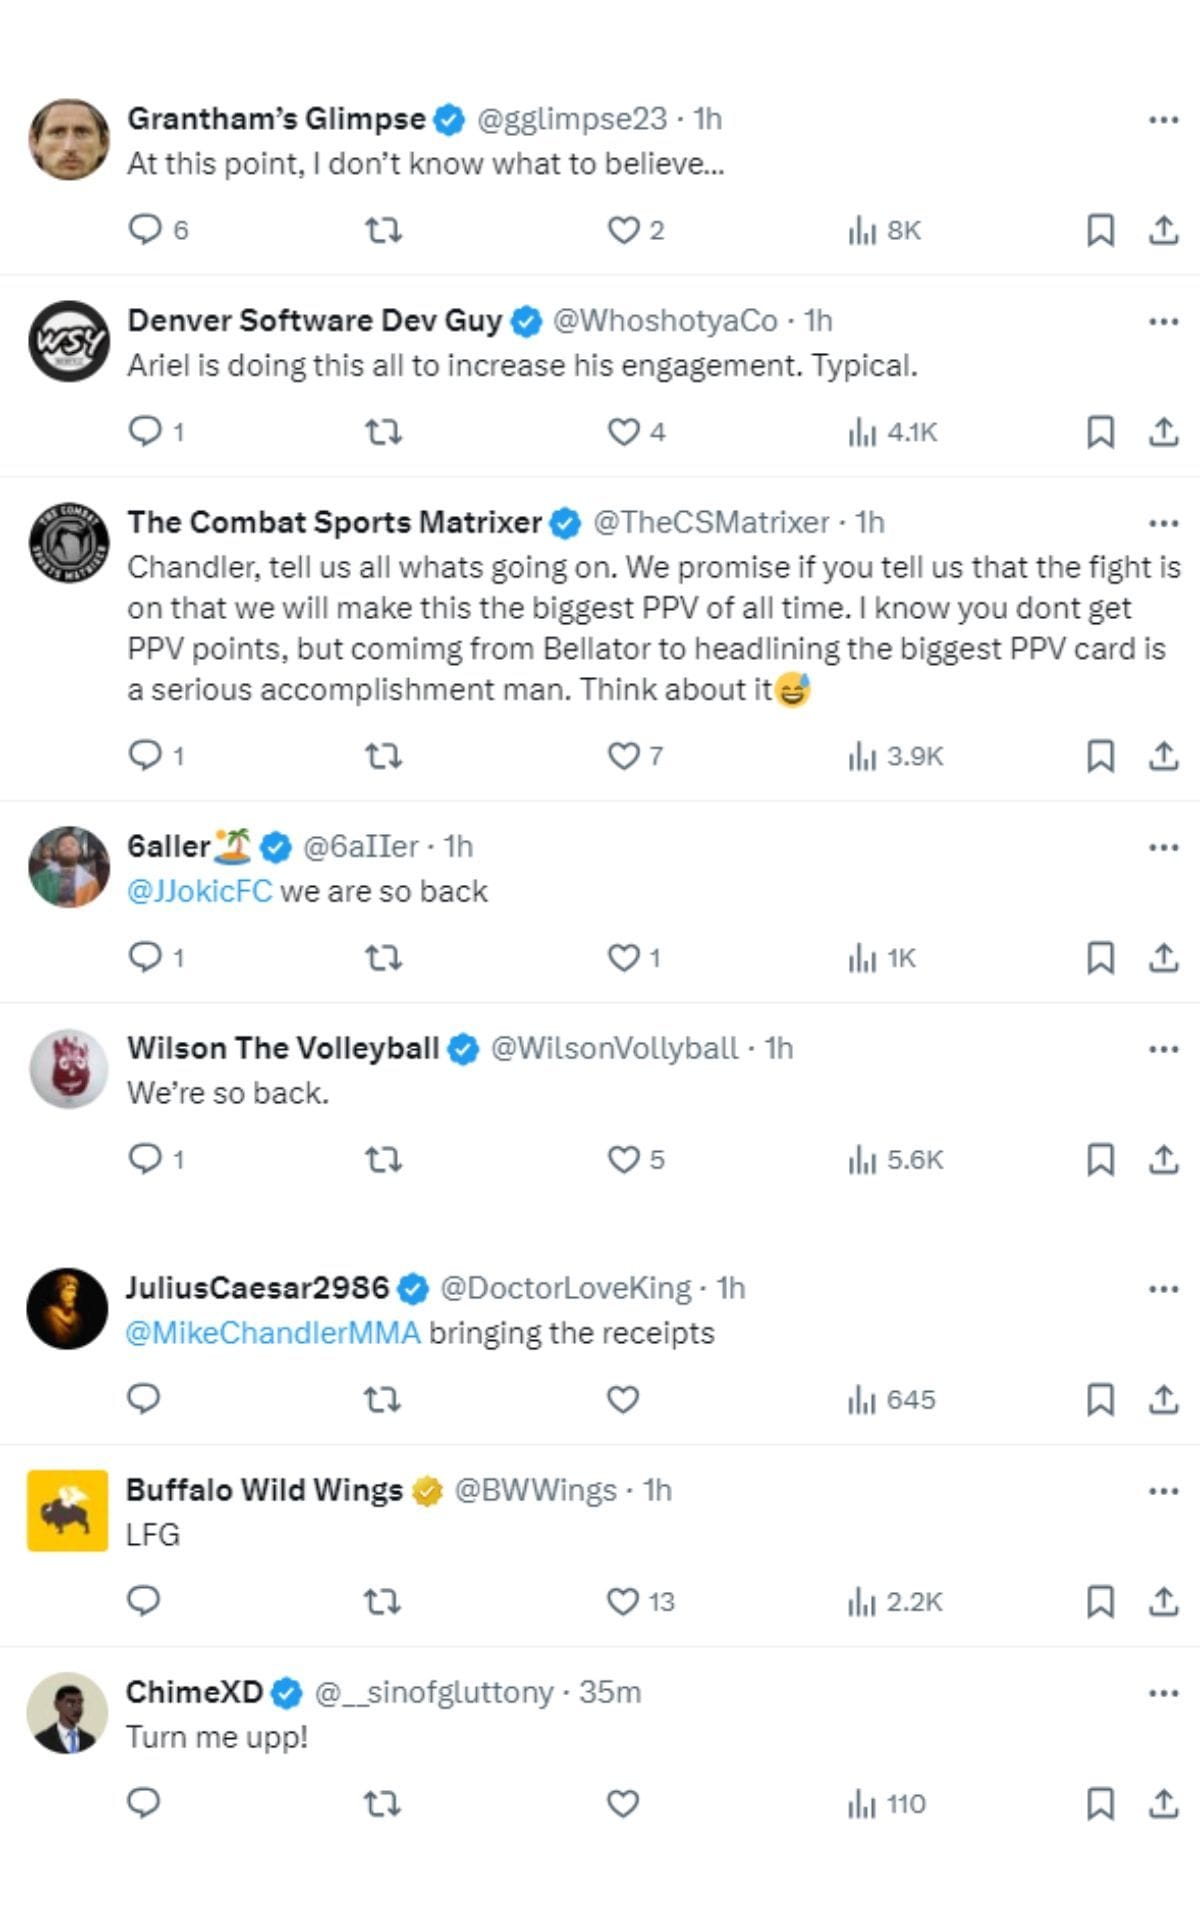Expand more menu on ChimeXD's tweet
The image size is (1200, 1920).
click(x=1163, y=1693)
